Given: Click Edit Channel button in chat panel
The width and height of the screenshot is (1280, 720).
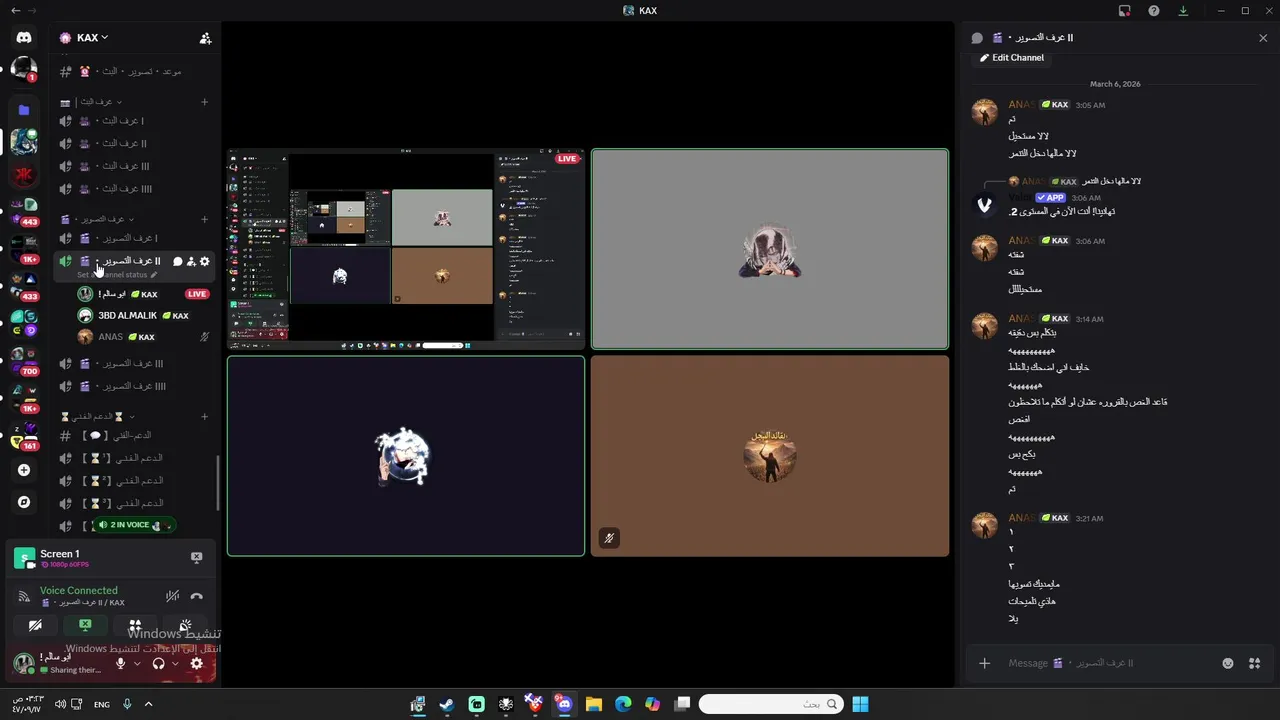Looking at the screenshot, I should pyautogui.click(x=1012, y=58).
